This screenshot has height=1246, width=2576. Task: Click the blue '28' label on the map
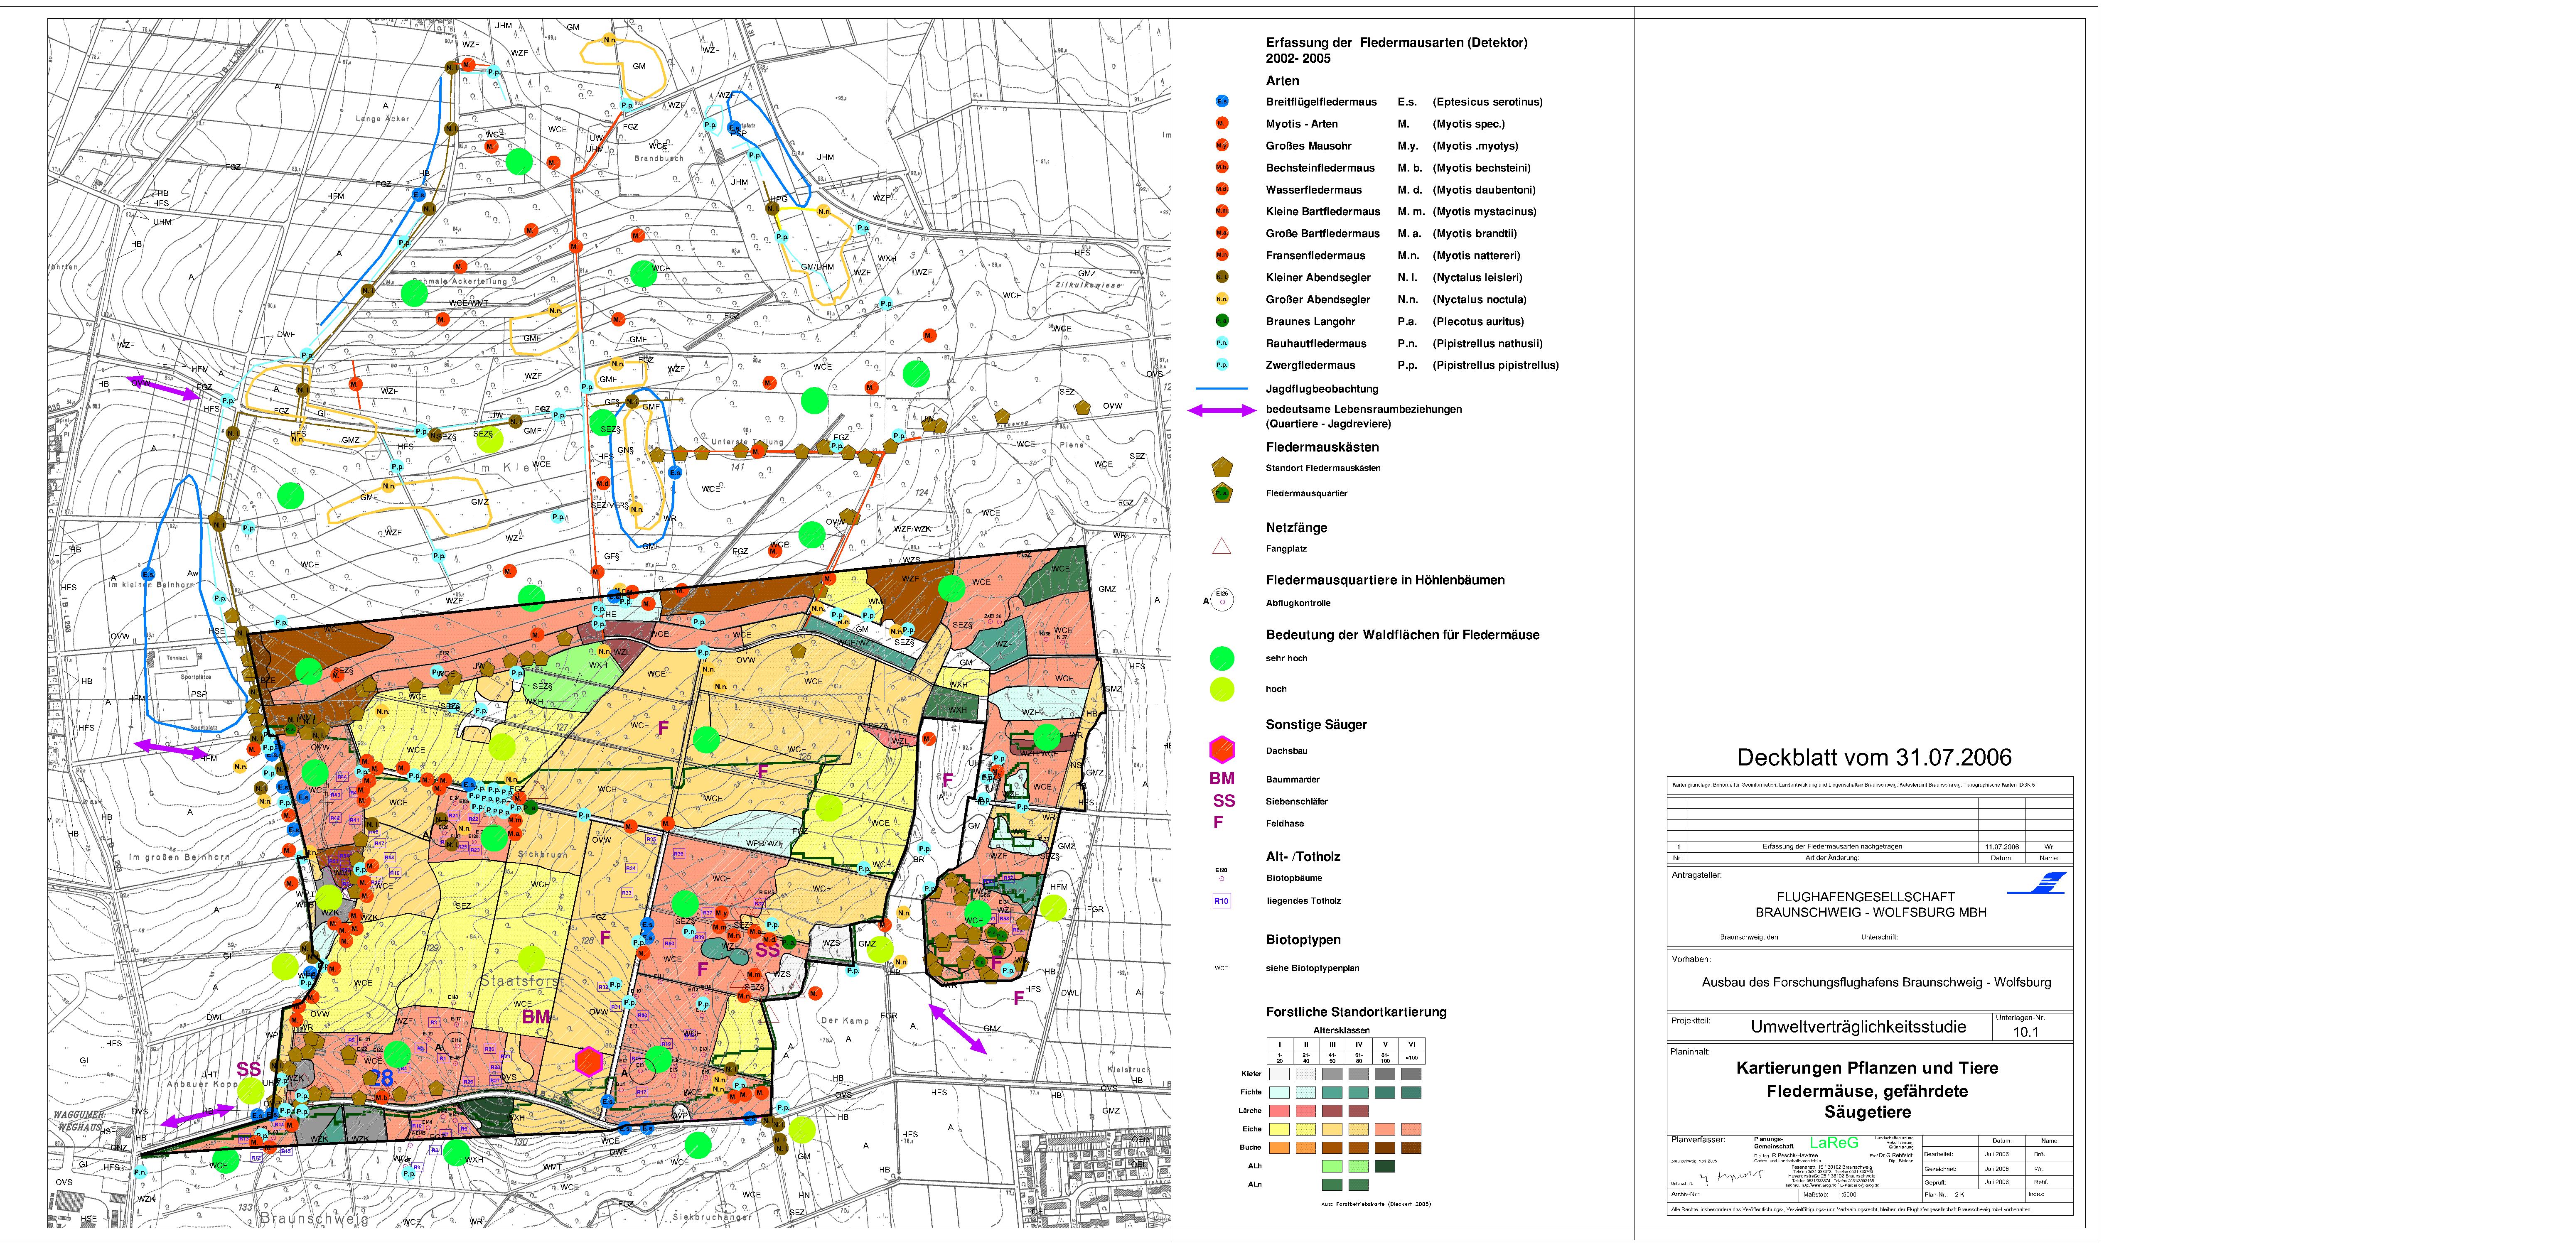pos(382,1078)
